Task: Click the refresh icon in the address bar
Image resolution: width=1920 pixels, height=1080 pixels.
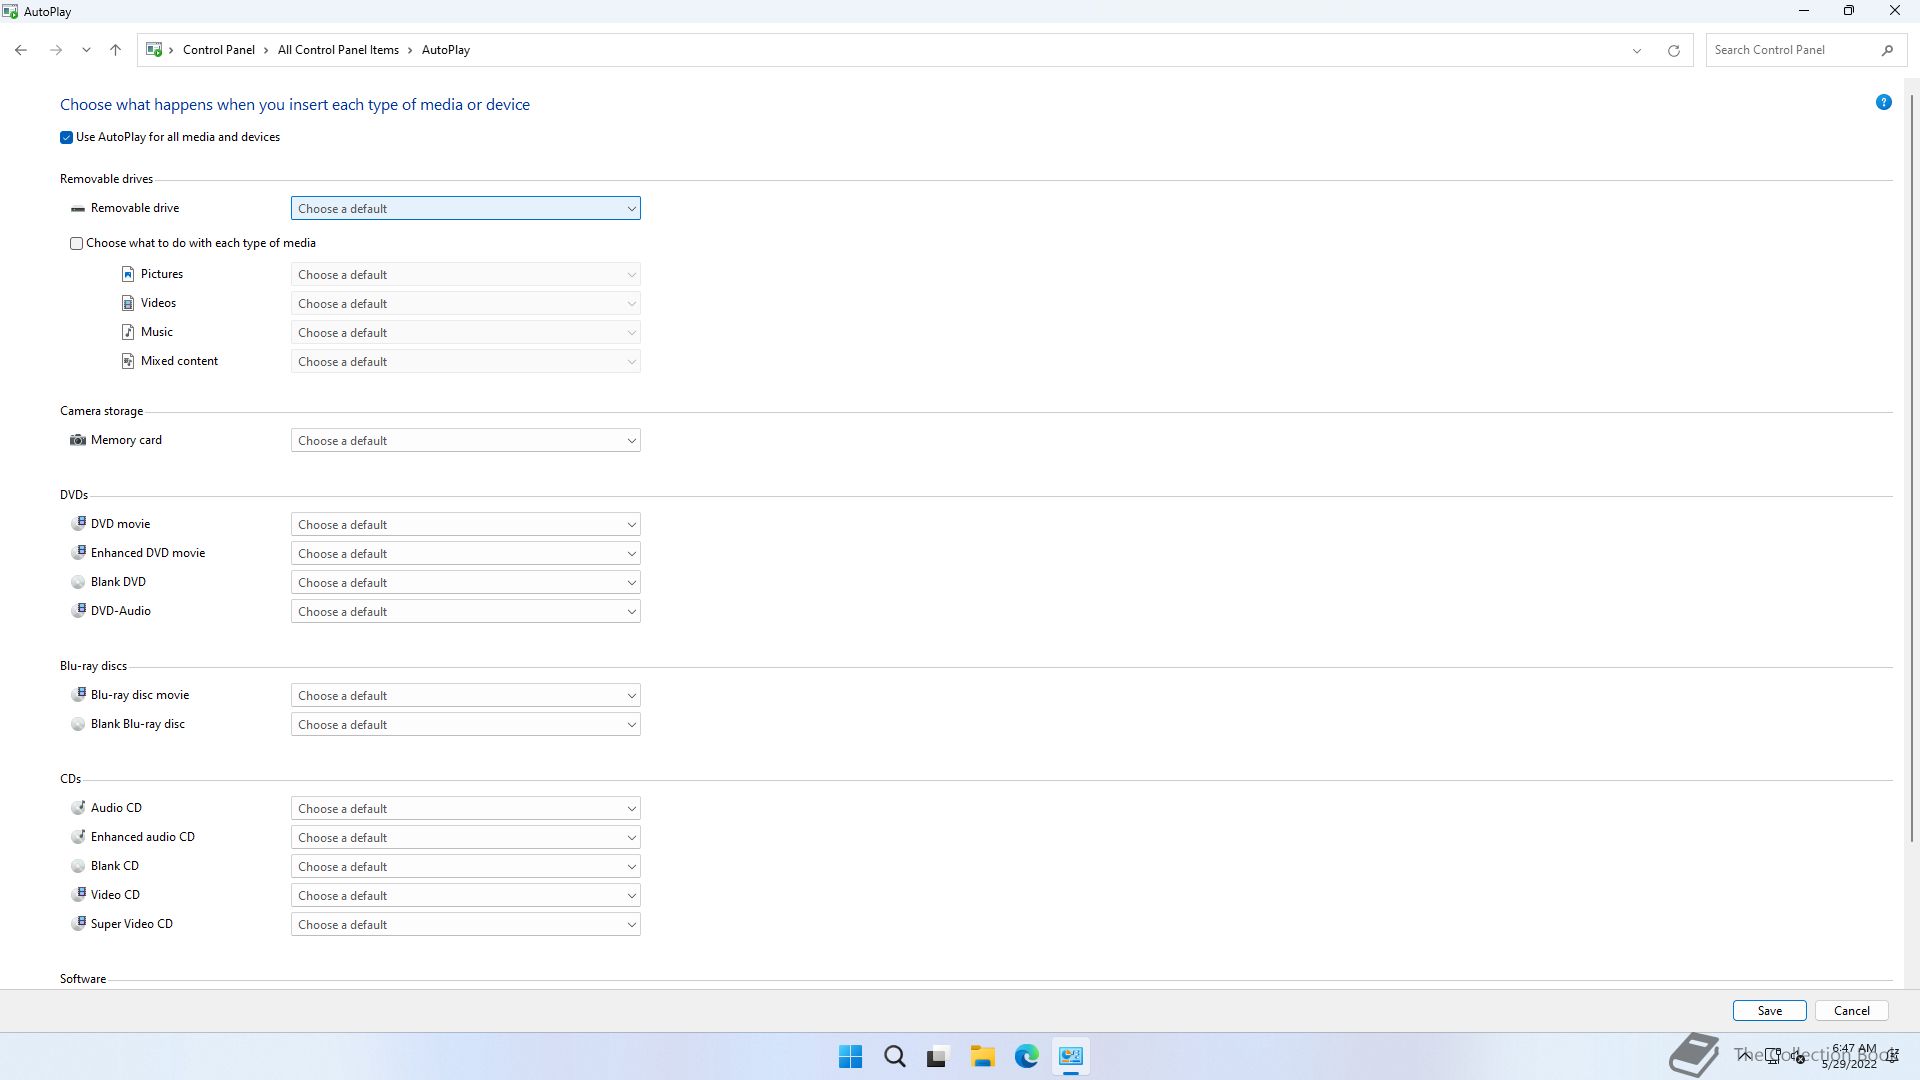Action: pos(1673,50)
